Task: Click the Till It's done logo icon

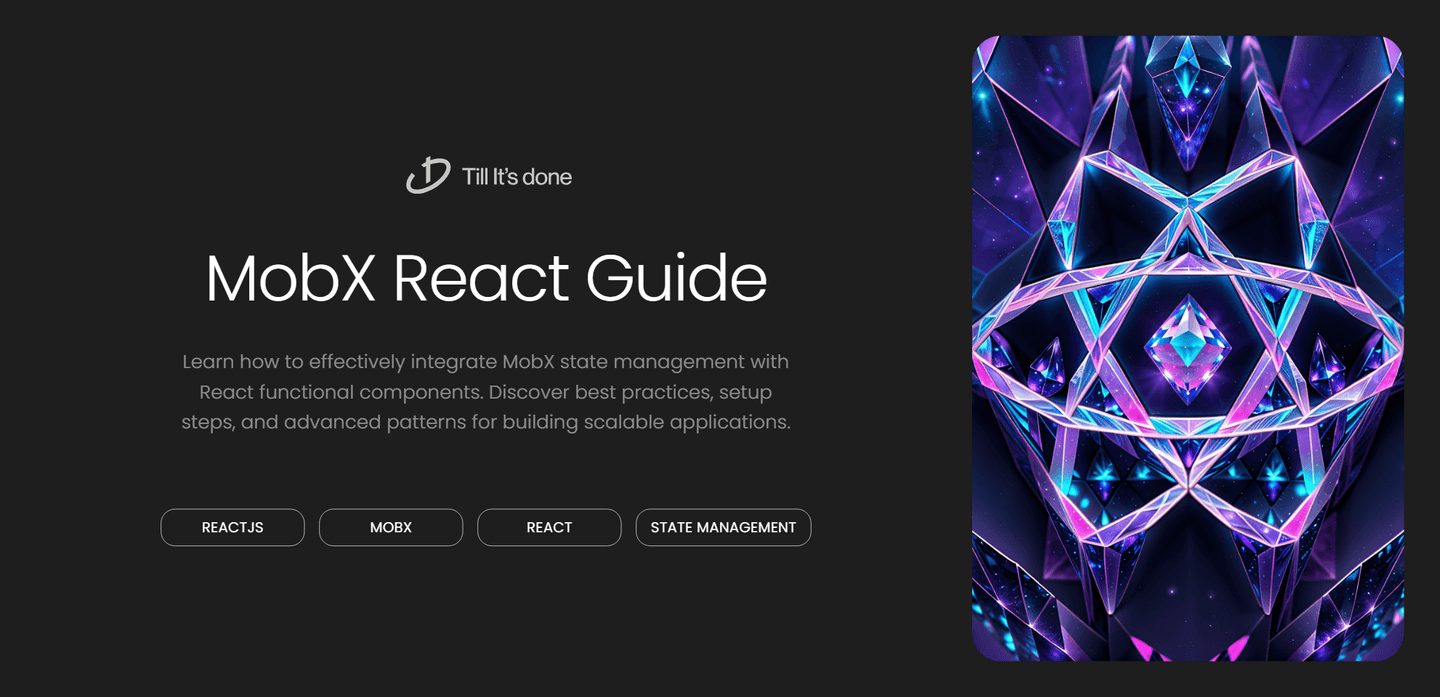Action: (428, 176)
